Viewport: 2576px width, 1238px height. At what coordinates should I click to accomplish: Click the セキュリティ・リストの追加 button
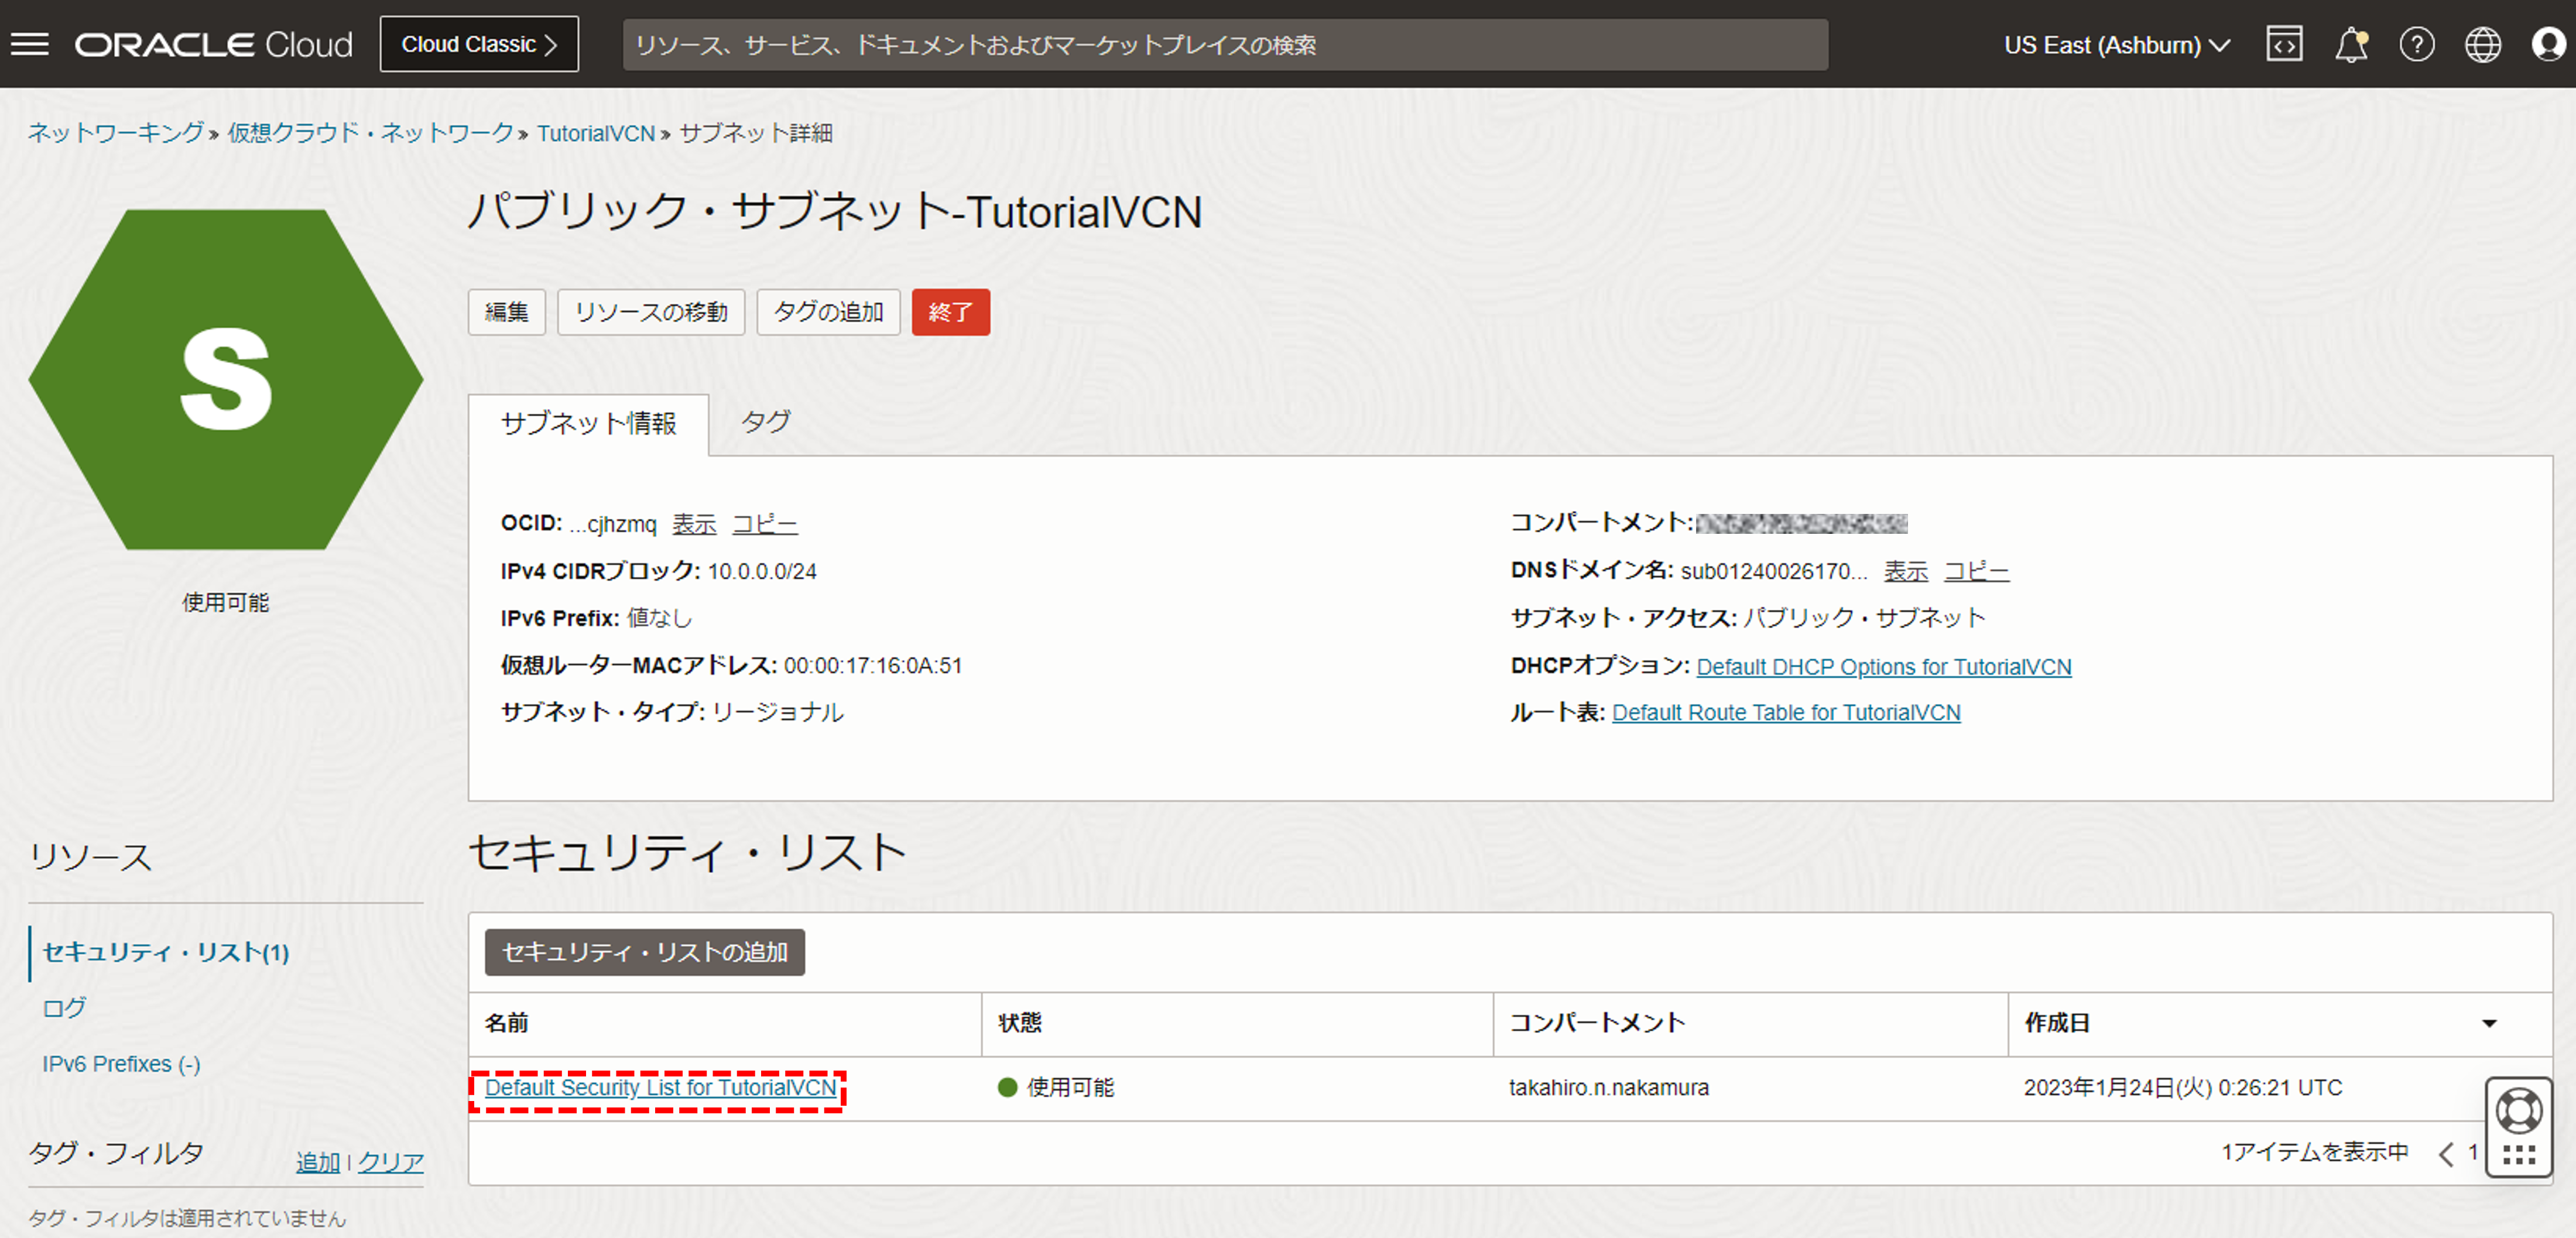644,952
